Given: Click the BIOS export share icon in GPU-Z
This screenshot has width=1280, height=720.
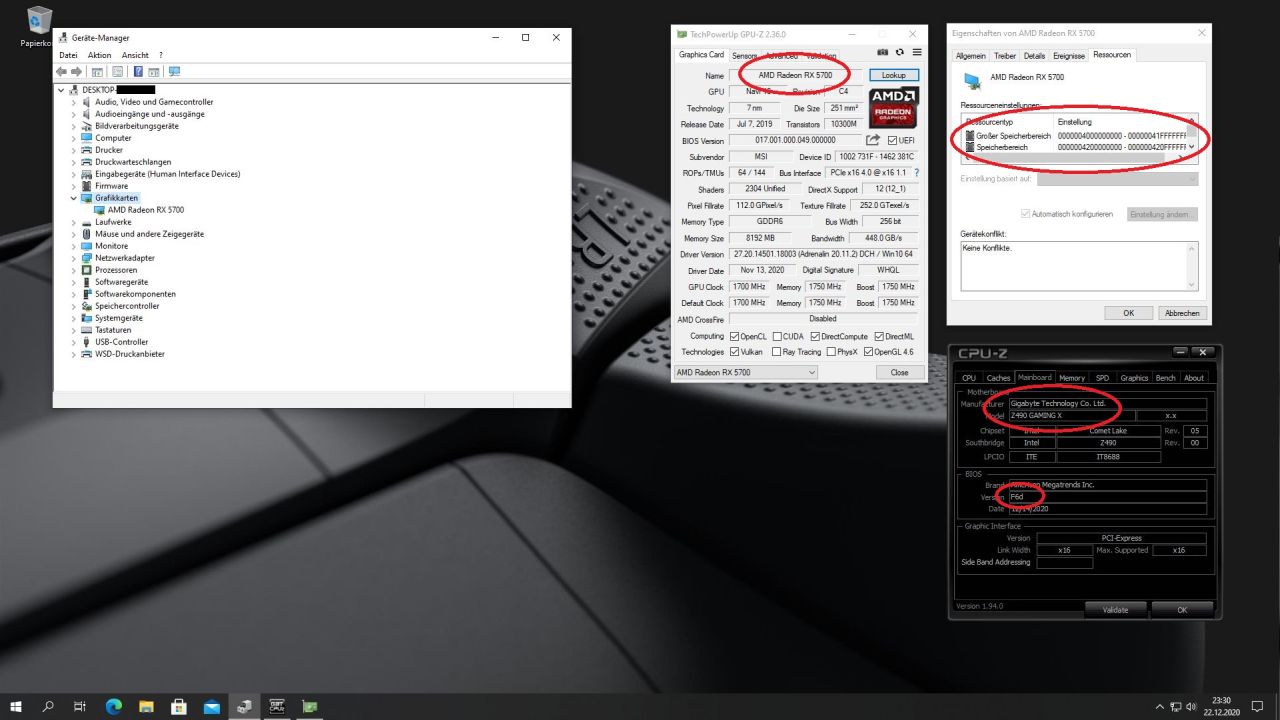Looking at the screenshot, I should [x=872, y=140].
